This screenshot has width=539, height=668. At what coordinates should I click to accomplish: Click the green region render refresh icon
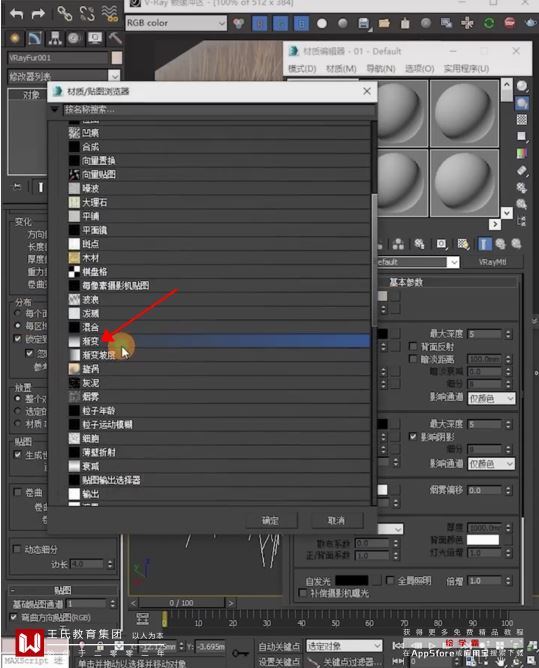[x=489, y=23]
